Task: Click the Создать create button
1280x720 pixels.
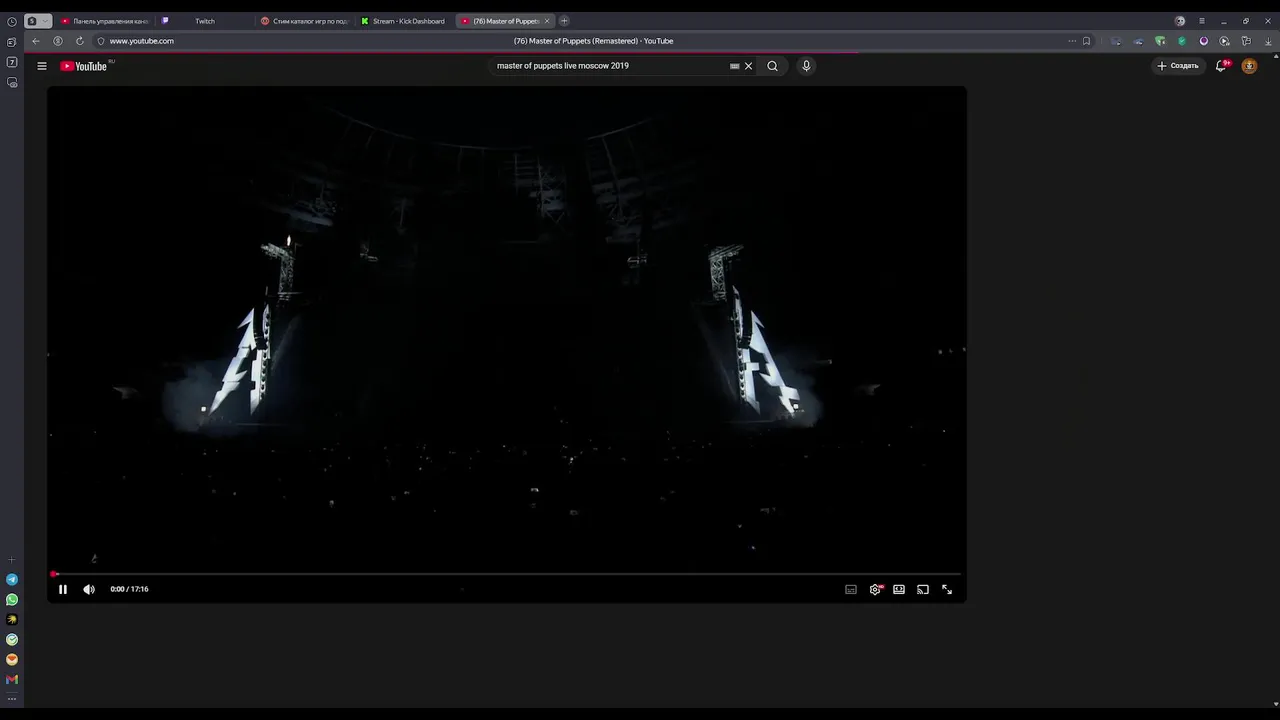Action: [1178, 66]
